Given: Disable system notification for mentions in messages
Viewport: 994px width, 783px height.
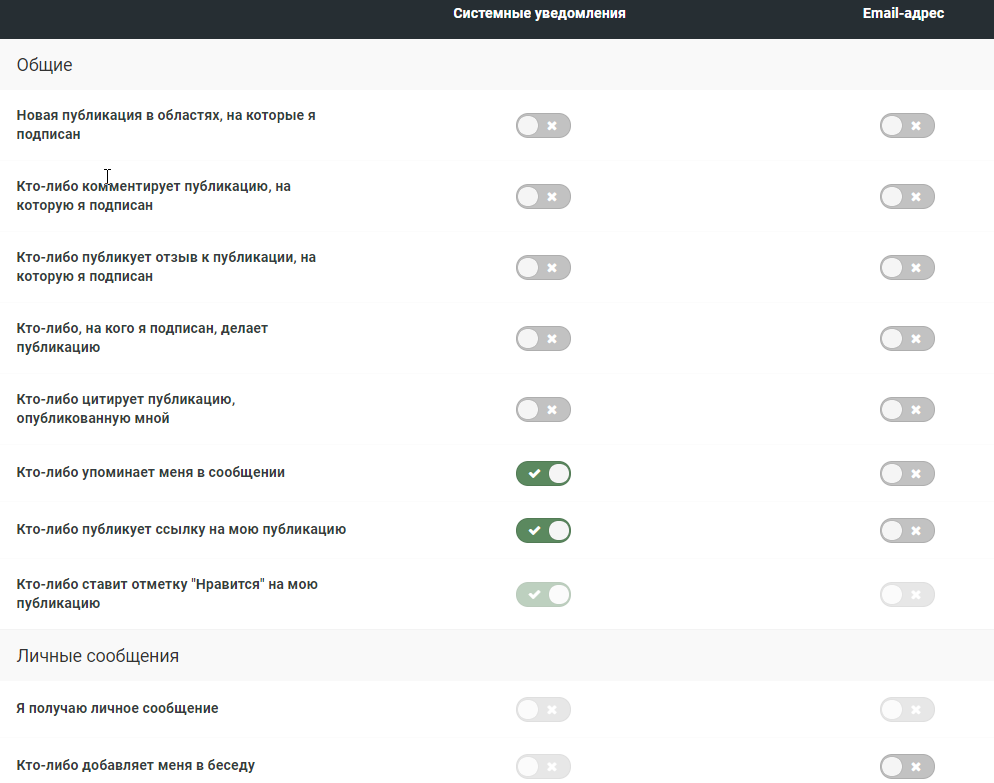Looking at the screenshot, I should pyautogui.click(x=543, y=473).
